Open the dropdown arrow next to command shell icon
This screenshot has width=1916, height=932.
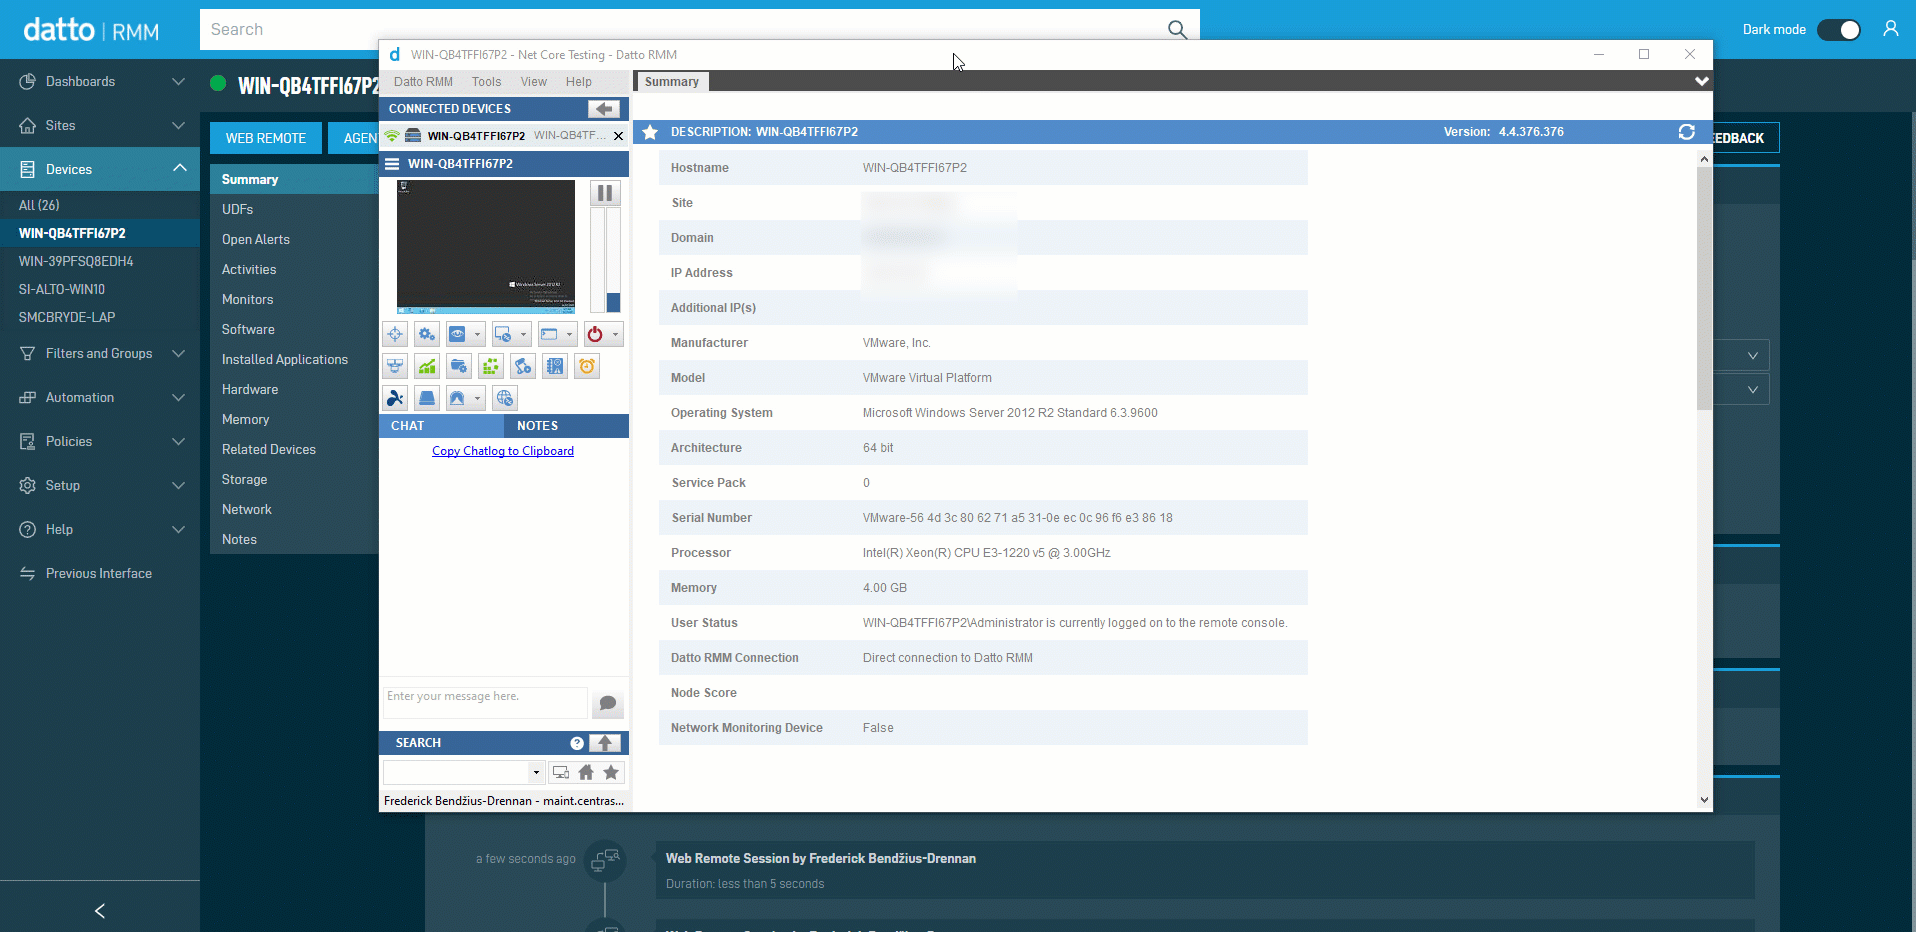pyautogui.click(x=570, y=335)
